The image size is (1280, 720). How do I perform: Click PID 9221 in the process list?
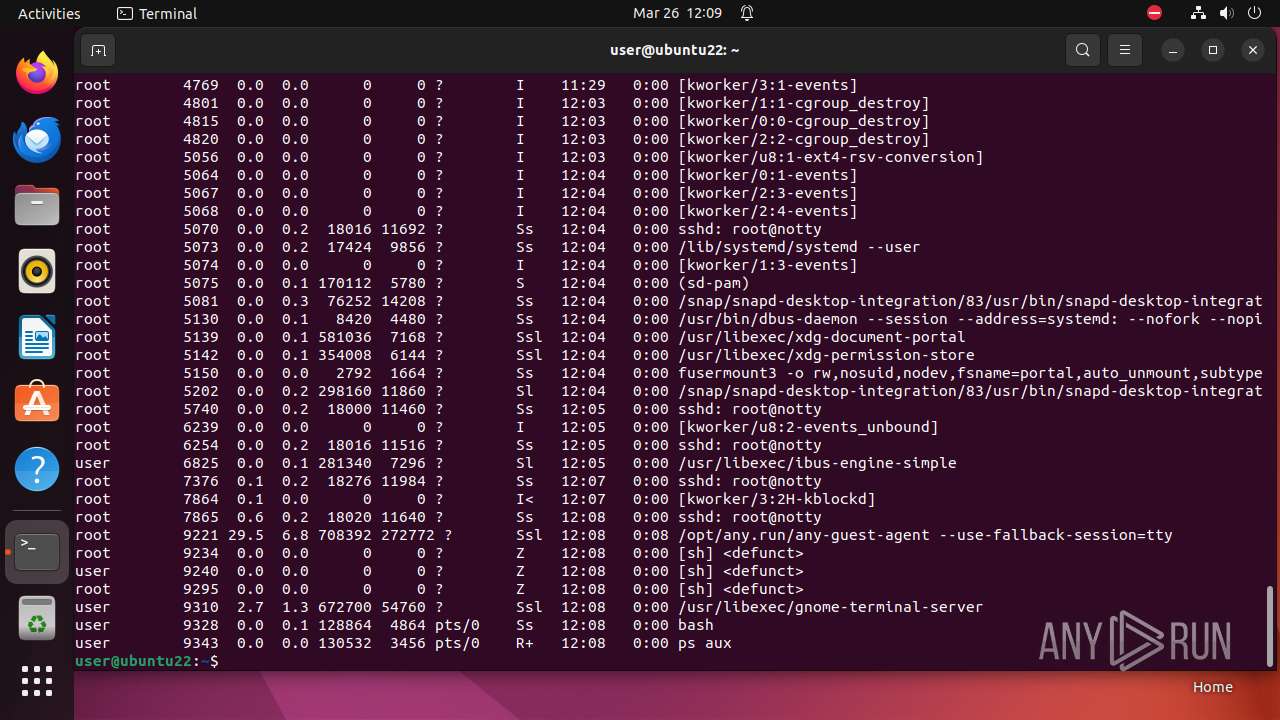pyautogui.click(x=201, y=535)
